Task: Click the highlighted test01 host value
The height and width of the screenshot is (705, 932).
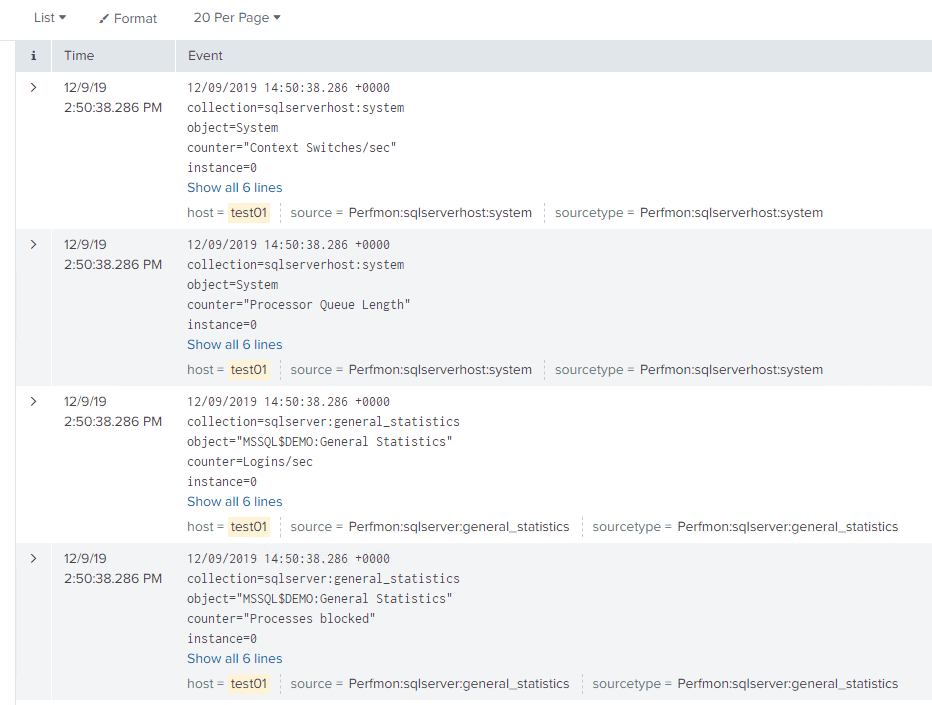Action: (249, 212)
